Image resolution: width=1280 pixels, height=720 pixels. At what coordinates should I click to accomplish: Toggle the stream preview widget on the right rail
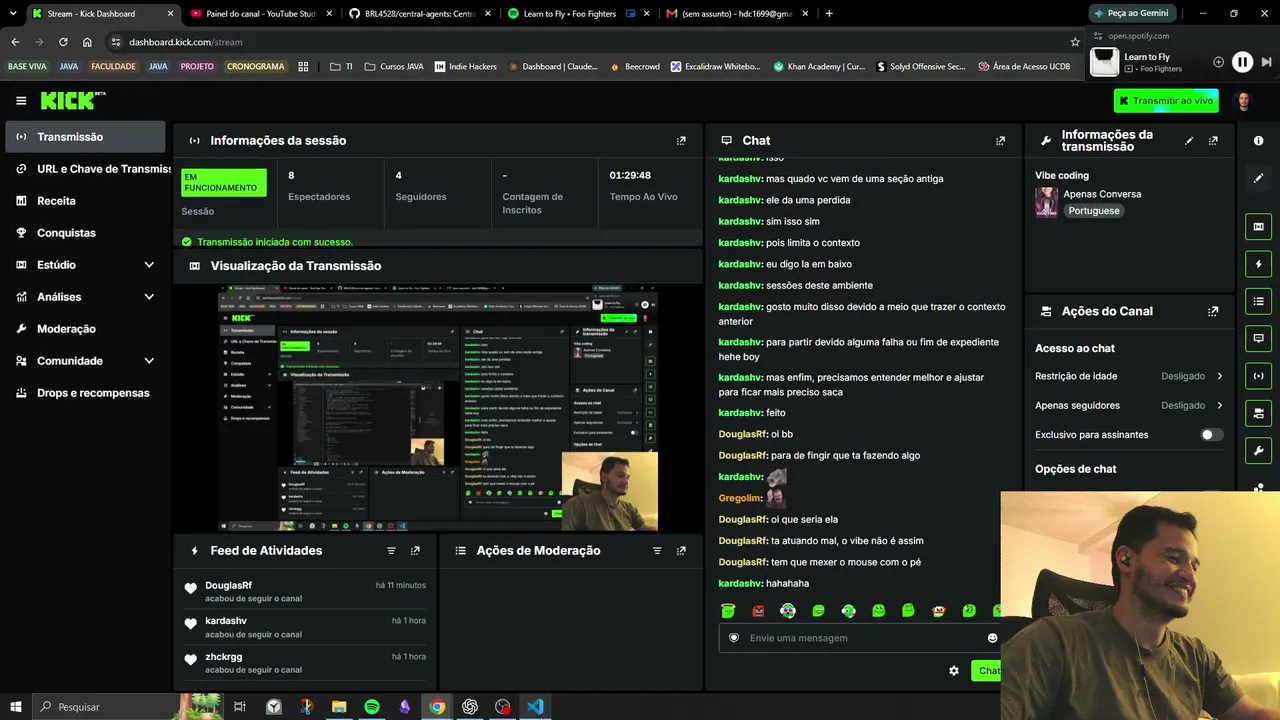(x=1258, y=227)
